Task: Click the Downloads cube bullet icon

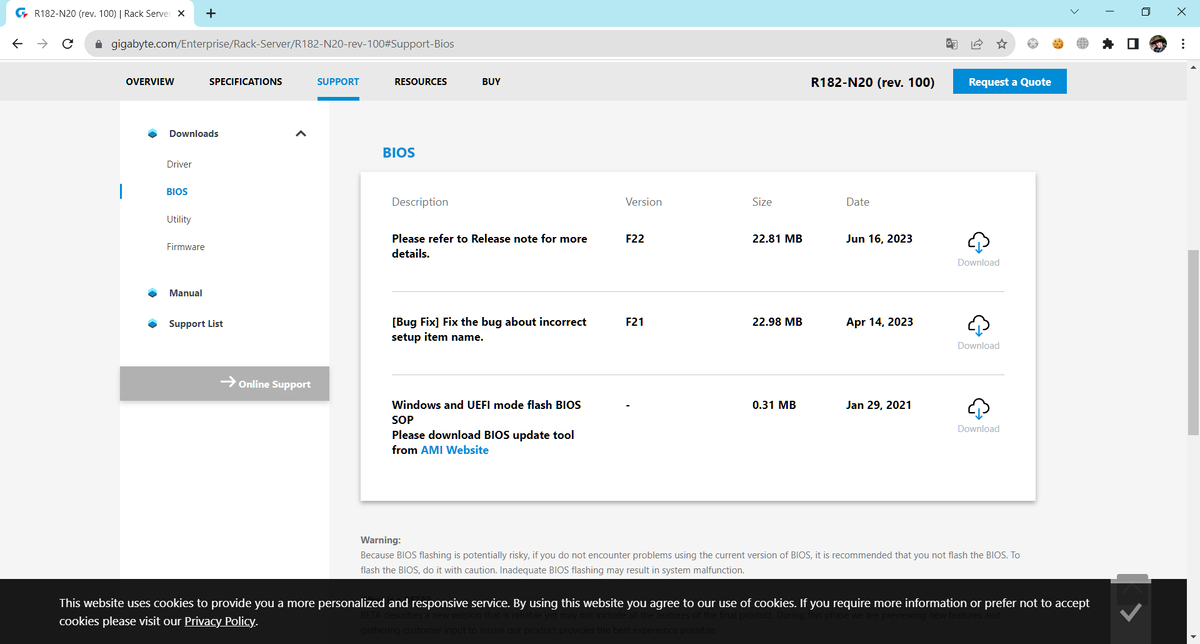Action: click(x=152, y=133)
